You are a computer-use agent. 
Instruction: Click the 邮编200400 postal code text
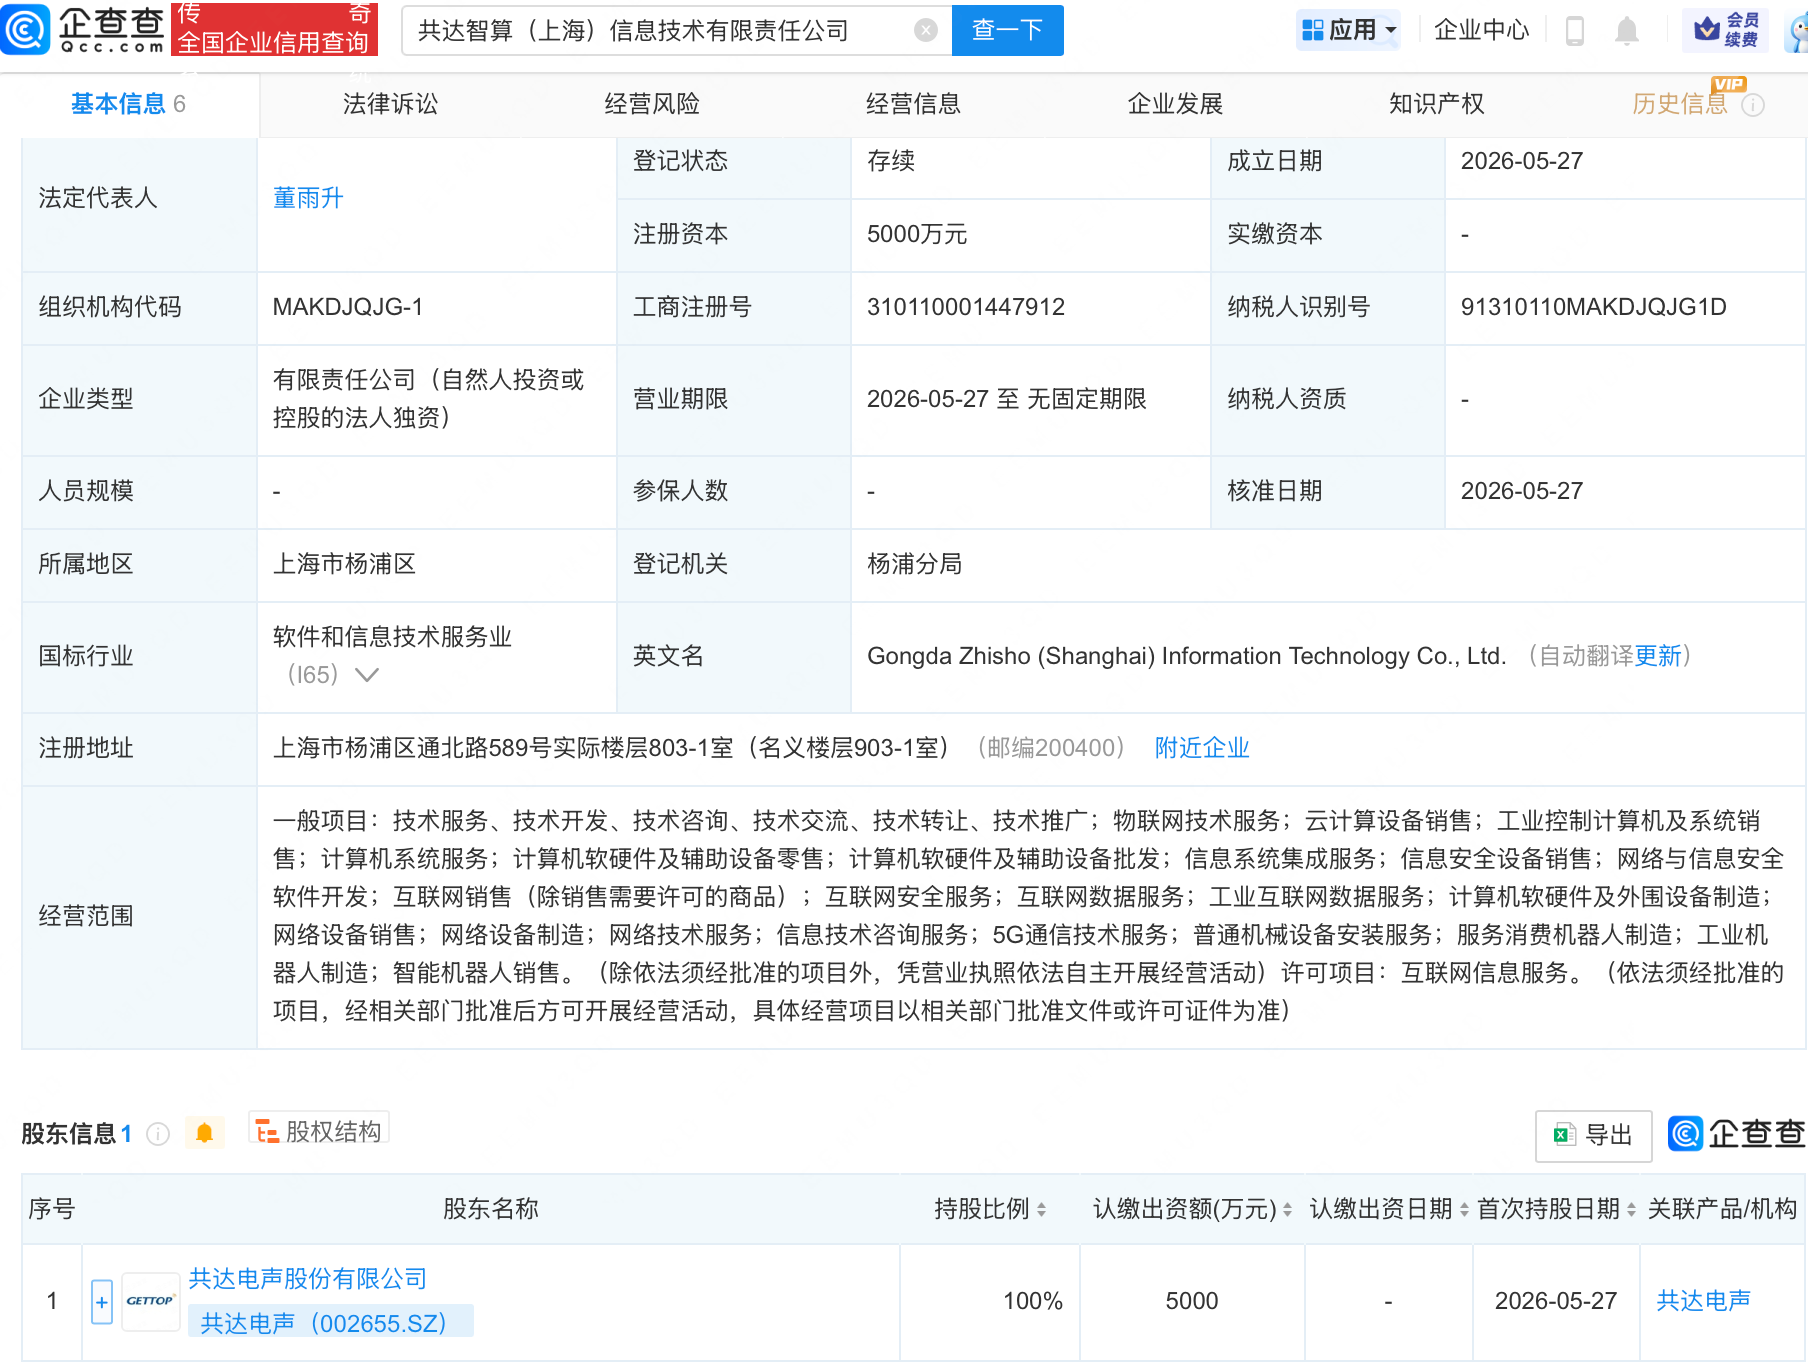click(1050, 748)
